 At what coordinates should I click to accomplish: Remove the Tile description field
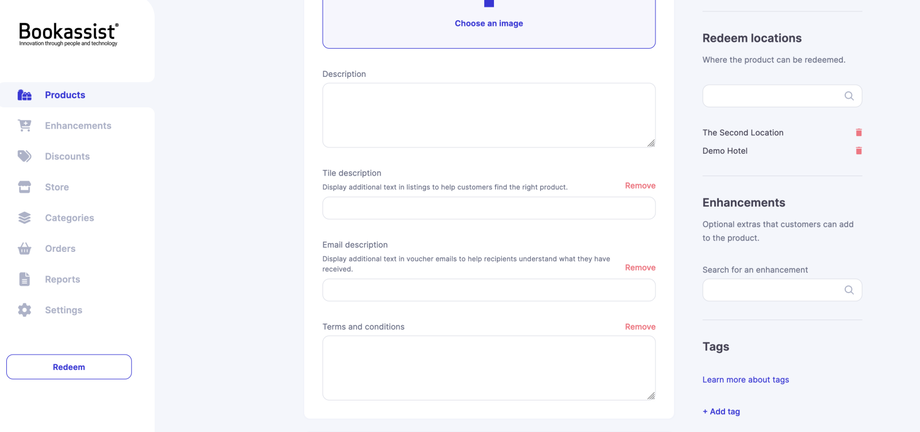click(640, 186)
